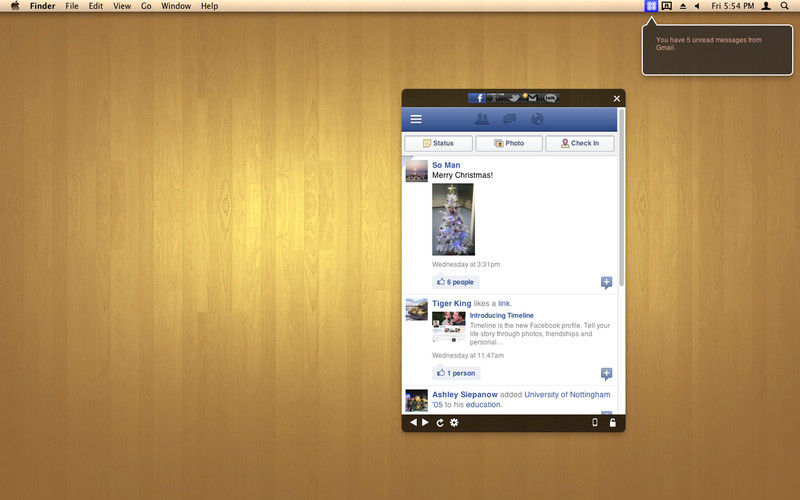Open Spotlight search magnifier
Viewport: 800px width, 500px height.
tap(784, 6)
